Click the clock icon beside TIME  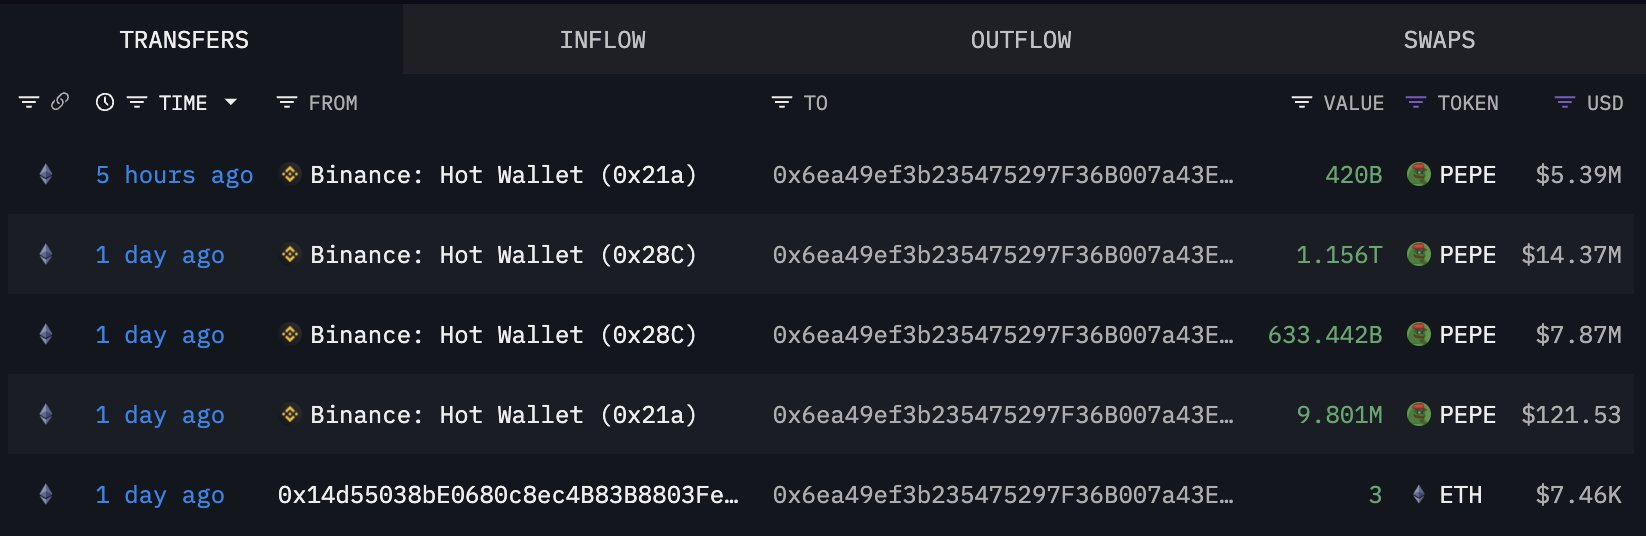click(105, 102)
